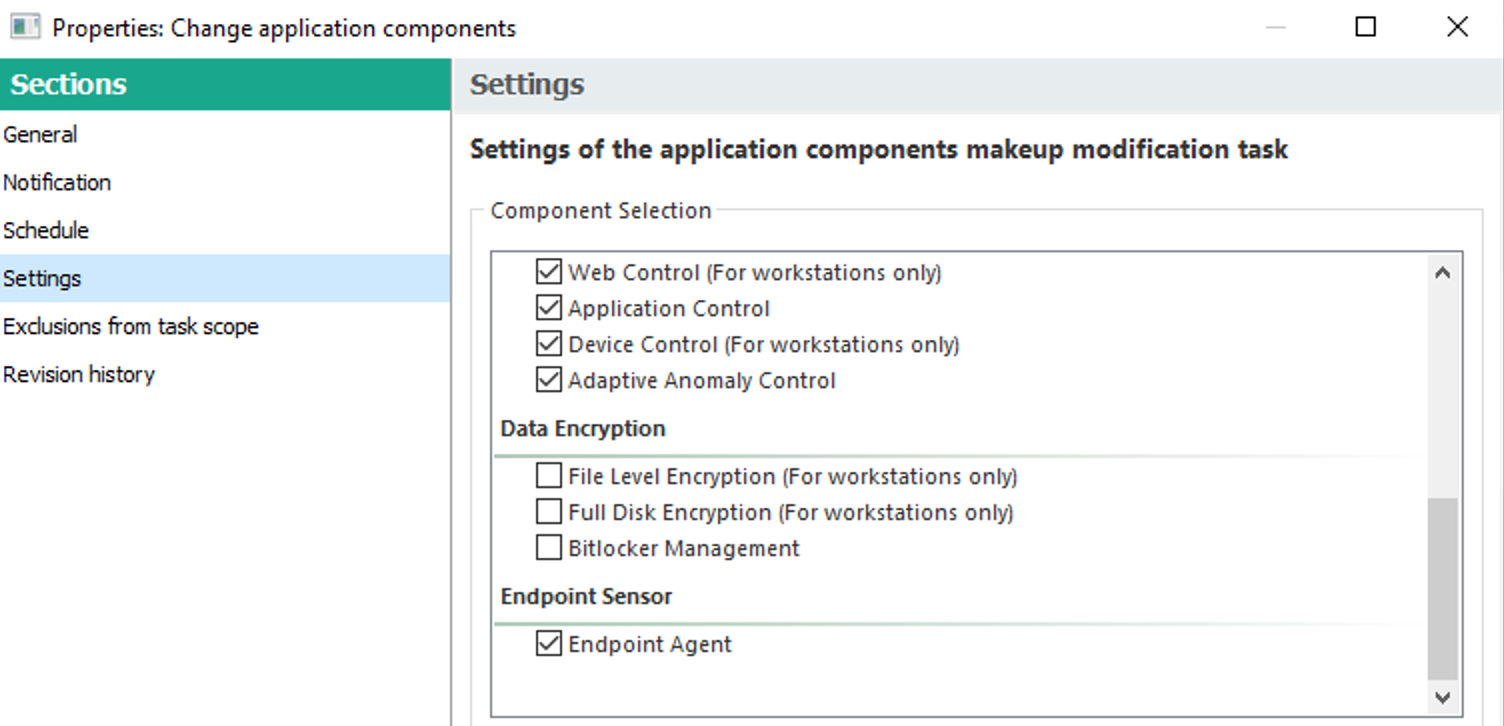Viewport: 1504px width, 726px height.
Task: Click the Properties window title bar icon
Action: point(25,27)
